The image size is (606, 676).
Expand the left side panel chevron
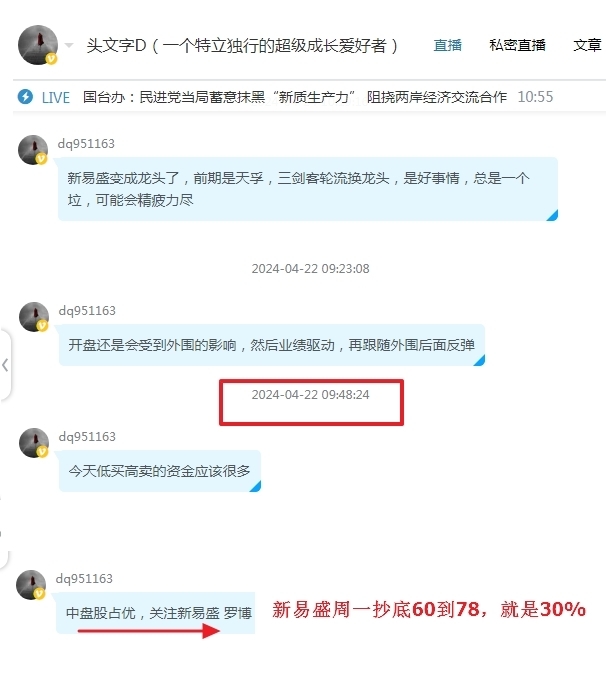click(5, 365)
